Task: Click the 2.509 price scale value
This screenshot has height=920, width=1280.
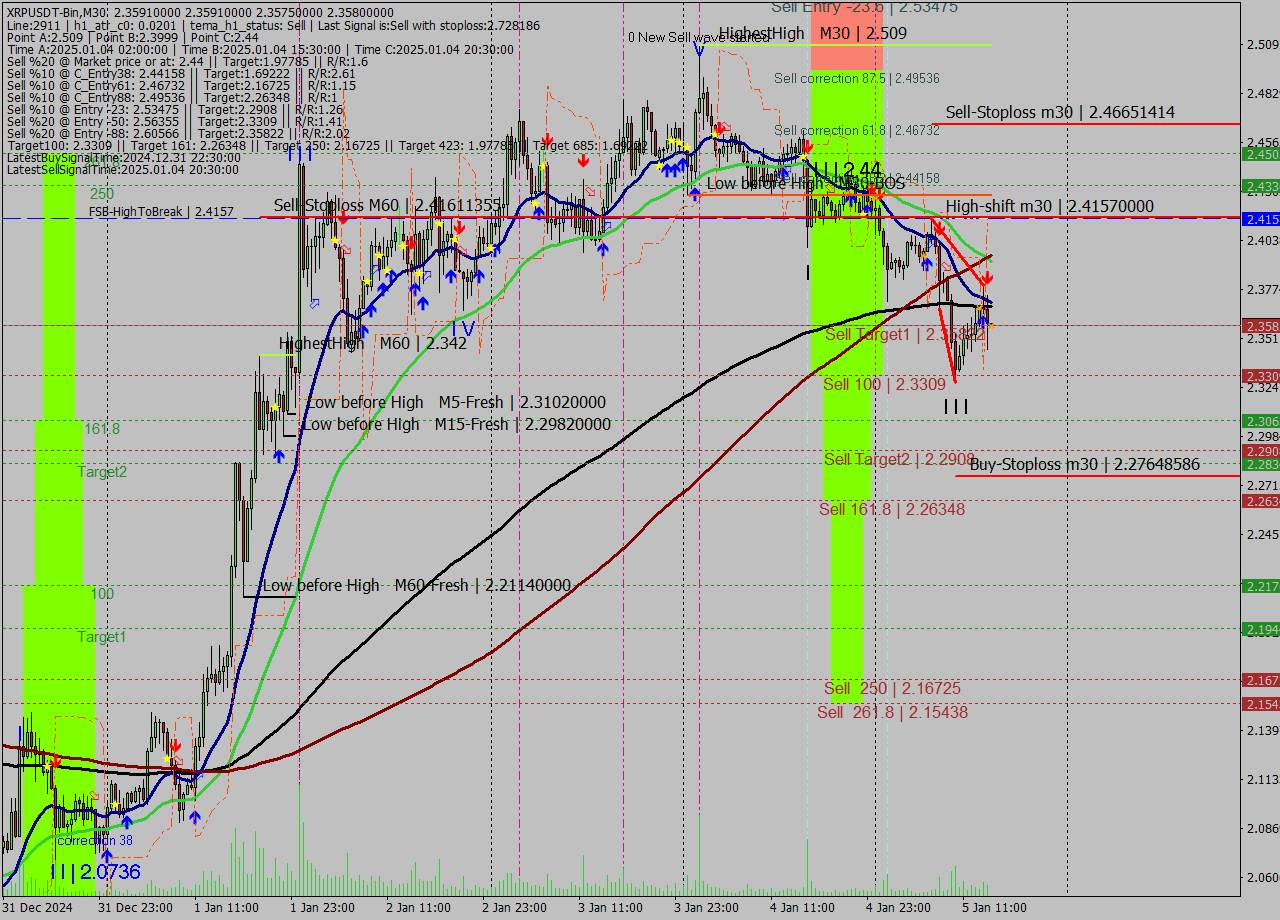Action: coord(1262,44)
